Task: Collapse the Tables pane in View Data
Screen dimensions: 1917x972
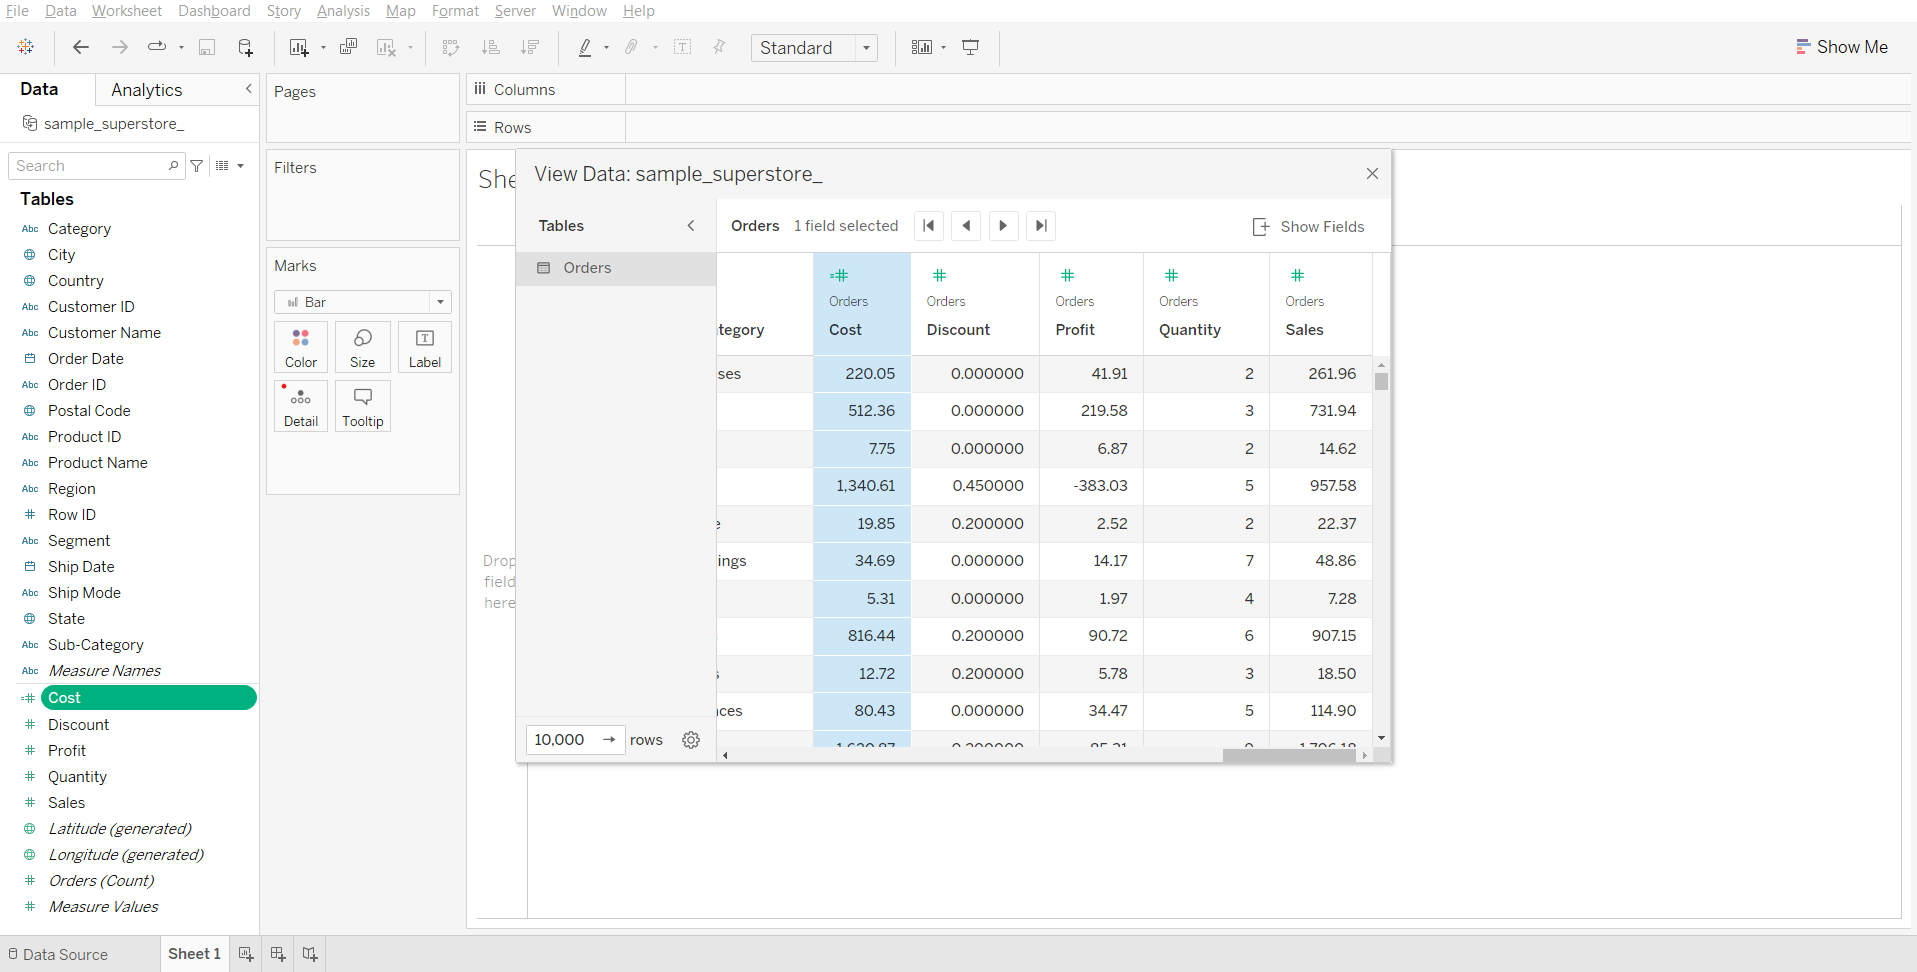Action: point(691,226)
